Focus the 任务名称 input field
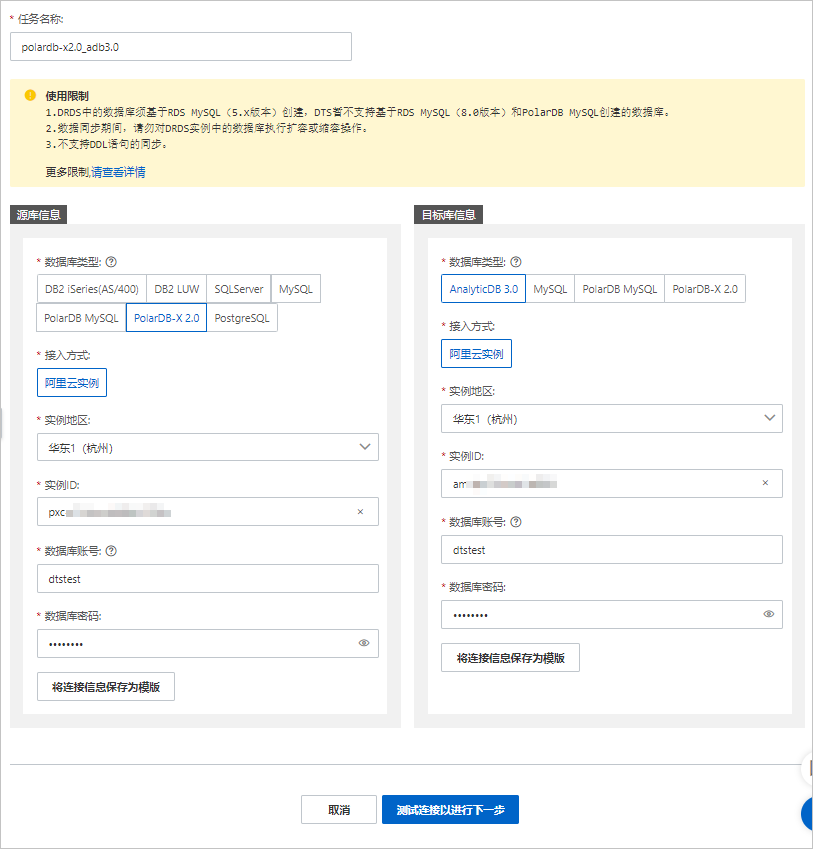The height and width of the screenshot is (849, 813). 181,47
